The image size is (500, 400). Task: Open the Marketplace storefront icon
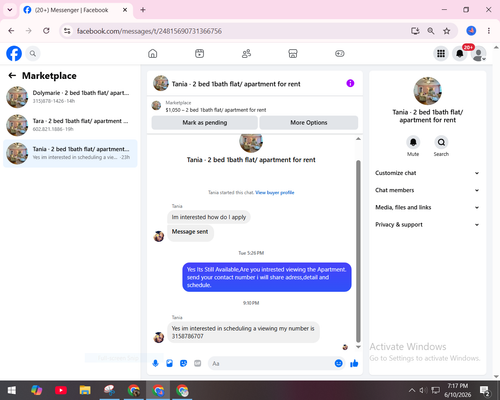293,53
